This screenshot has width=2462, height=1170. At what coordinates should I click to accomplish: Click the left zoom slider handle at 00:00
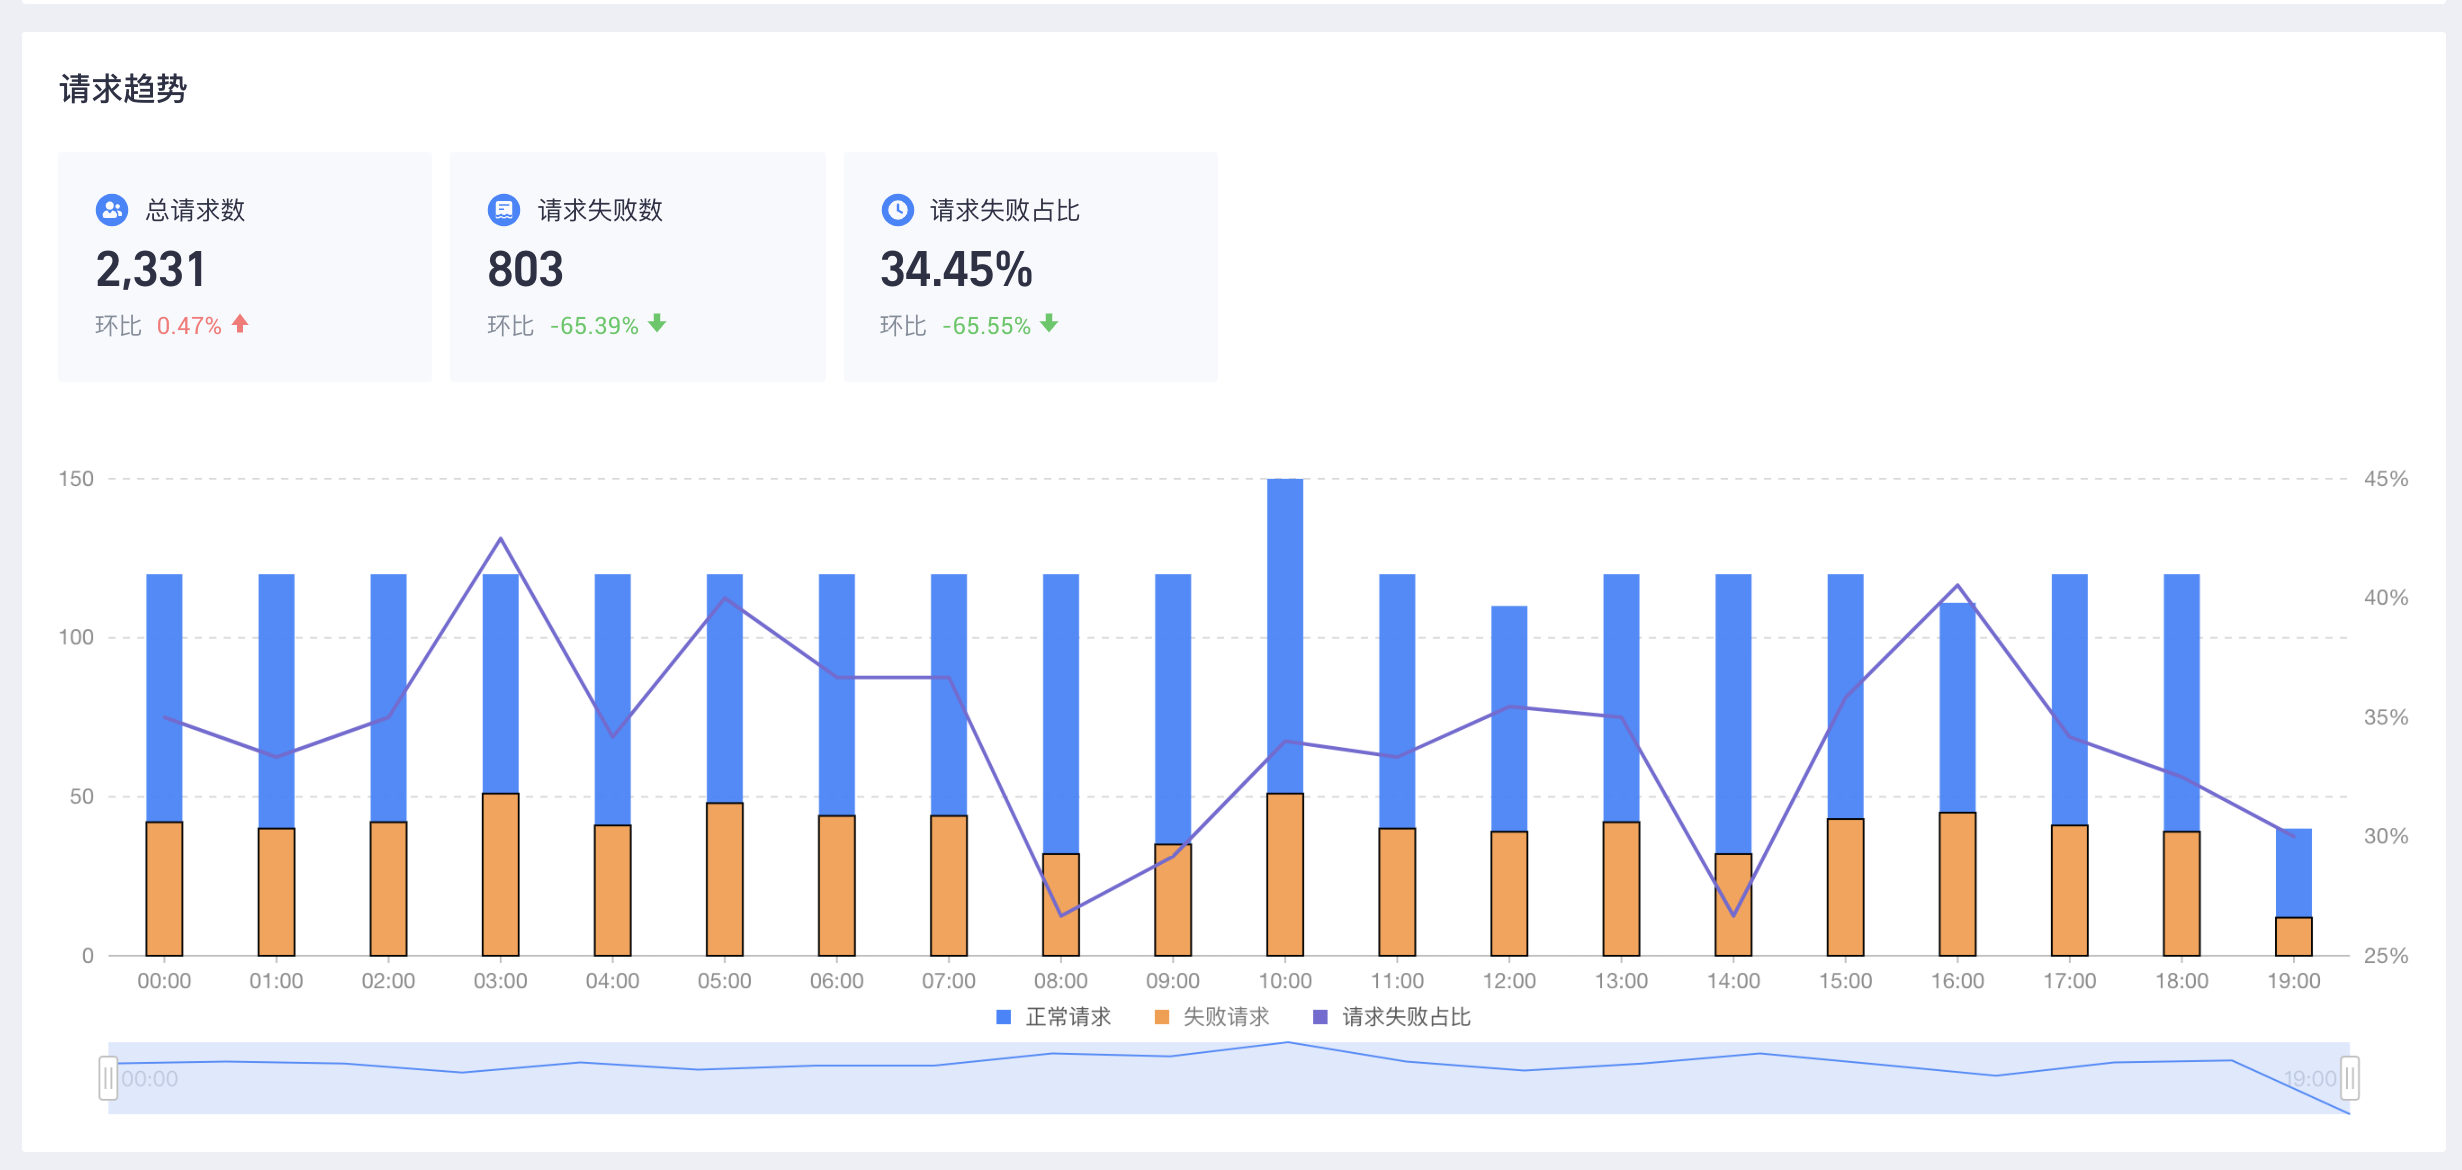[108, 1078]
